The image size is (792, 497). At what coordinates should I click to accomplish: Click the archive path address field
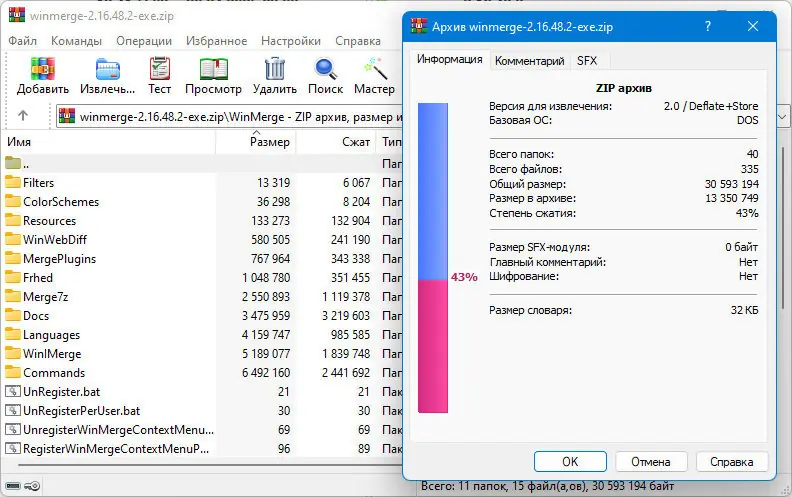(229, 117)
